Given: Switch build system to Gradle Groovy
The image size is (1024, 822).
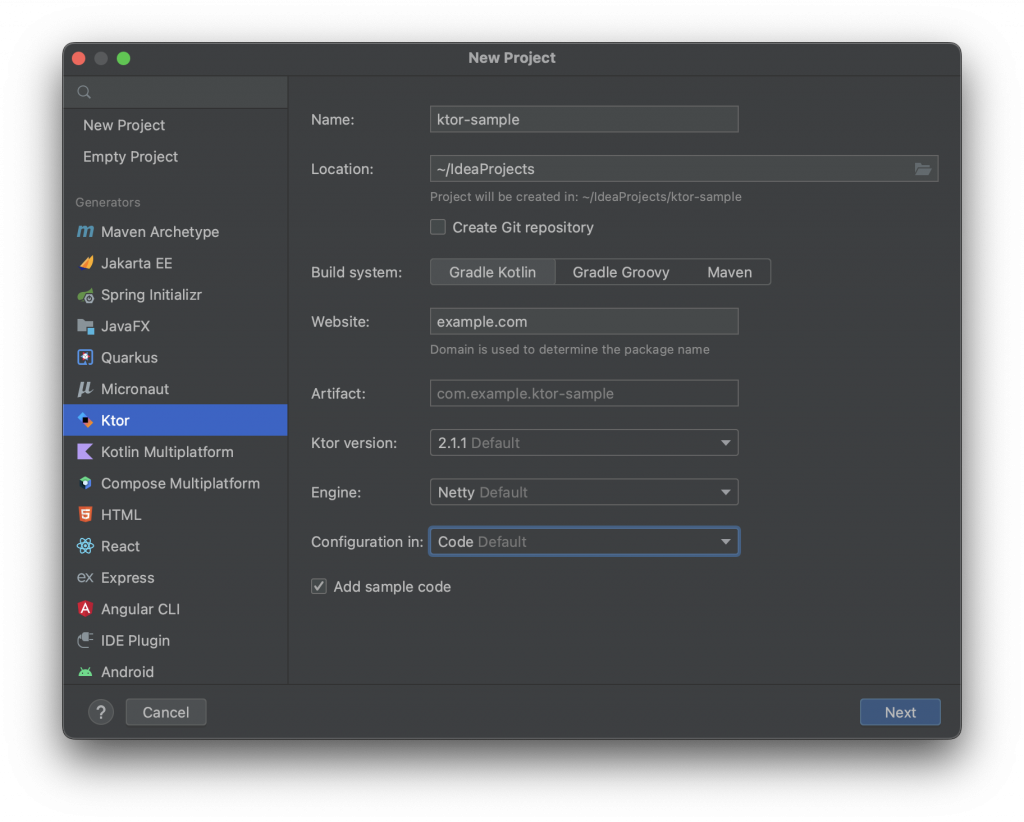Looking at the screenshot, I should [x=621, y=272].
